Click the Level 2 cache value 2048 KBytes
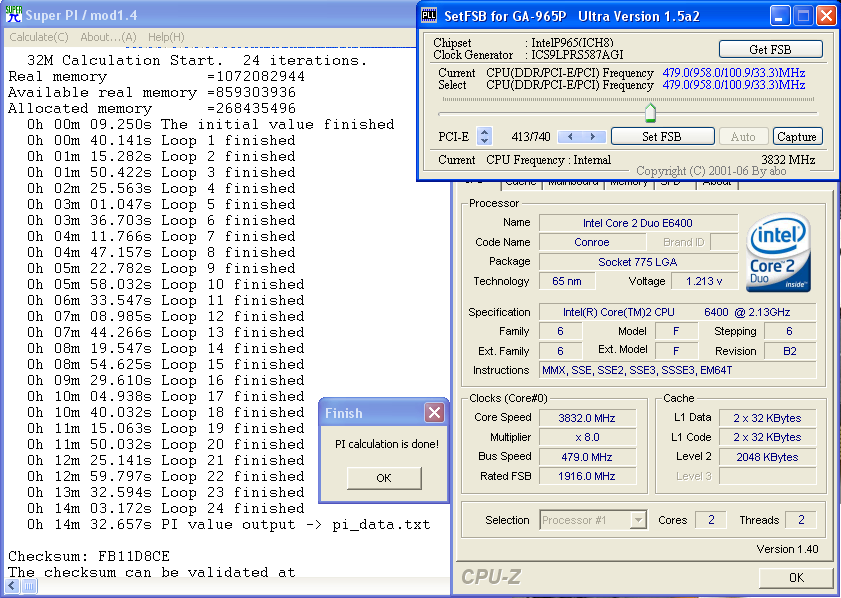The width and height of the screenshot is (841, 598). click(x=768, y=457)
